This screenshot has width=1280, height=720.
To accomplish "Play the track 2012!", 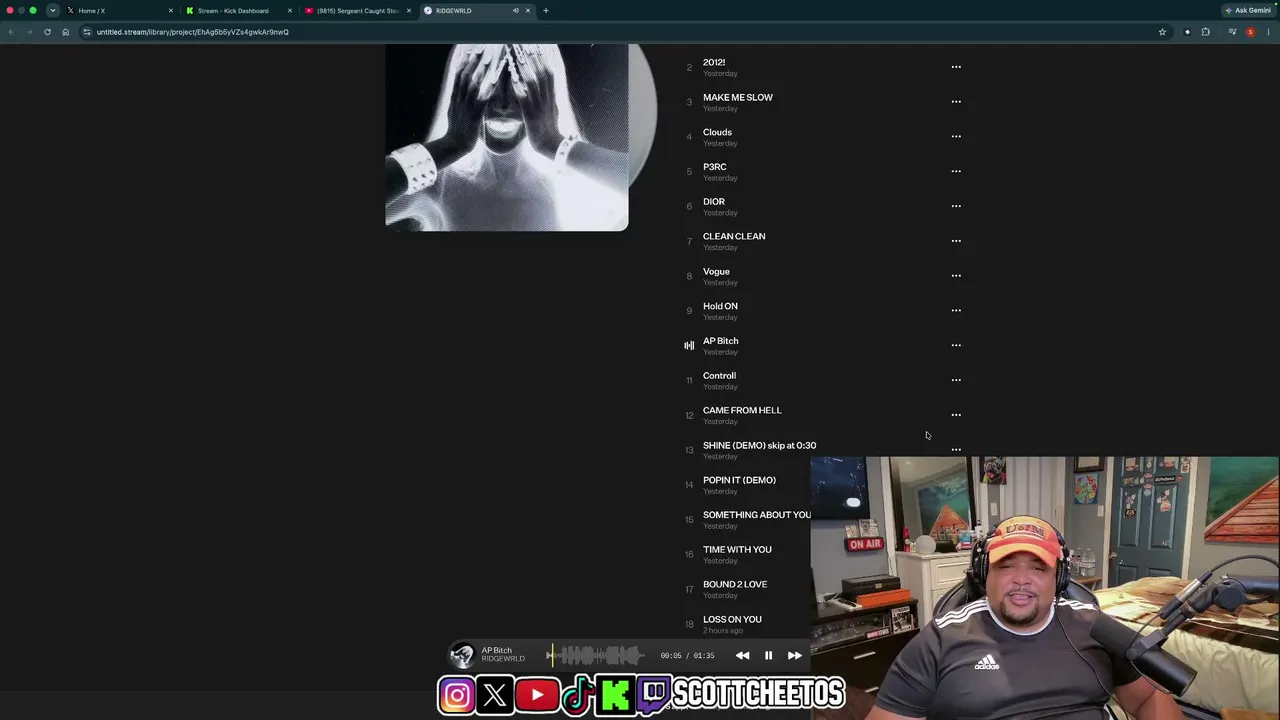I will [x=714, y=62].
